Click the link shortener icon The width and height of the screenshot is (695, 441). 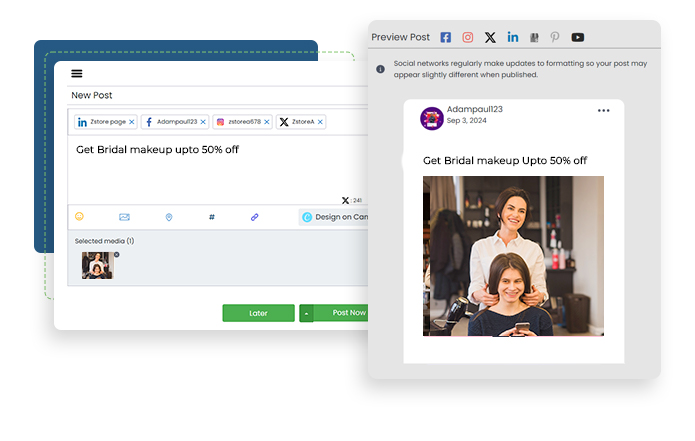pos(255,216)
